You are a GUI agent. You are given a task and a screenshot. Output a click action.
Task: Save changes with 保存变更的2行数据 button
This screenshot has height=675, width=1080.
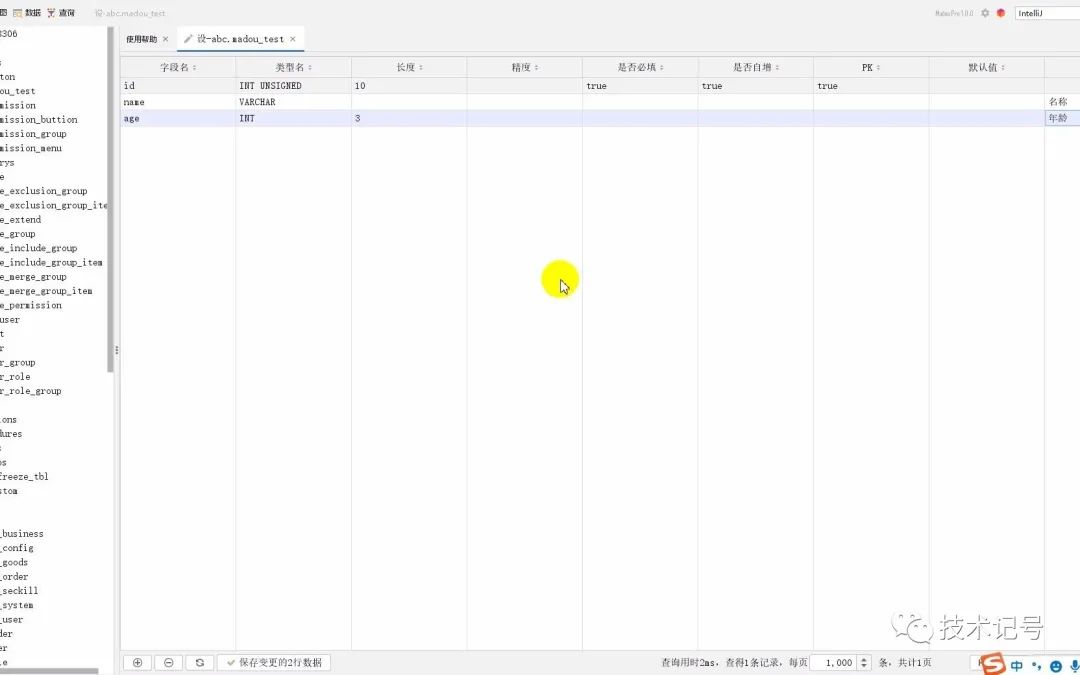(x=274, y=663)
